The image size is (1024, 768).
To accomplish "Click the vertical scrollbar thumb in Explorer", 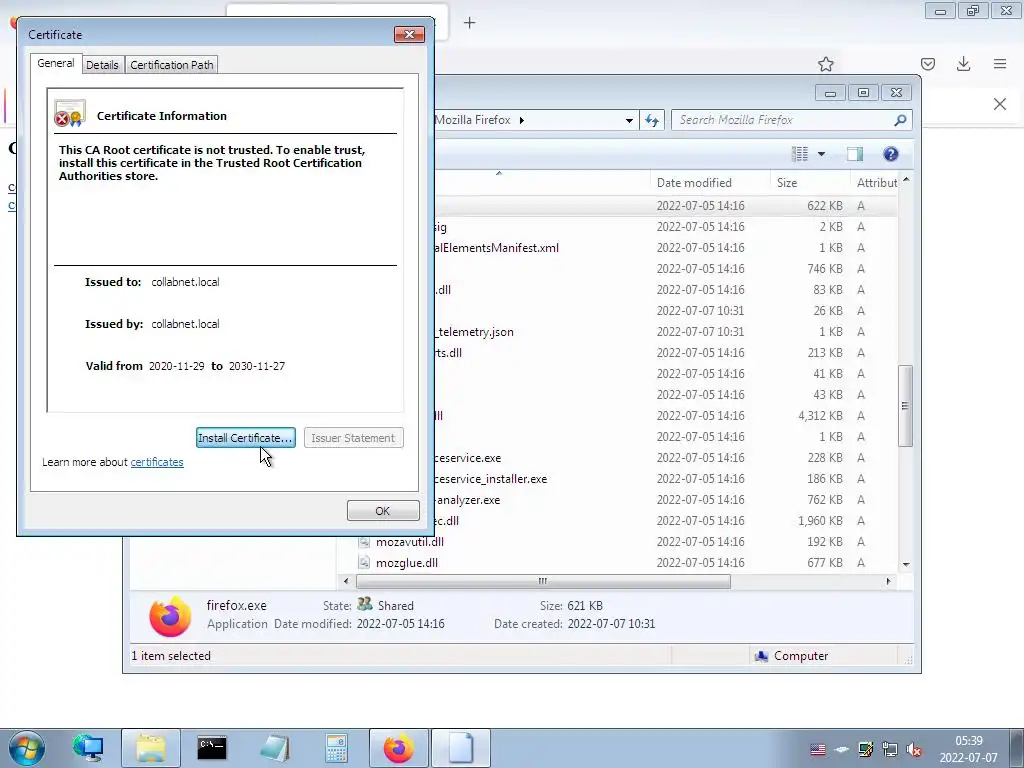I will (x=905, y=406).
